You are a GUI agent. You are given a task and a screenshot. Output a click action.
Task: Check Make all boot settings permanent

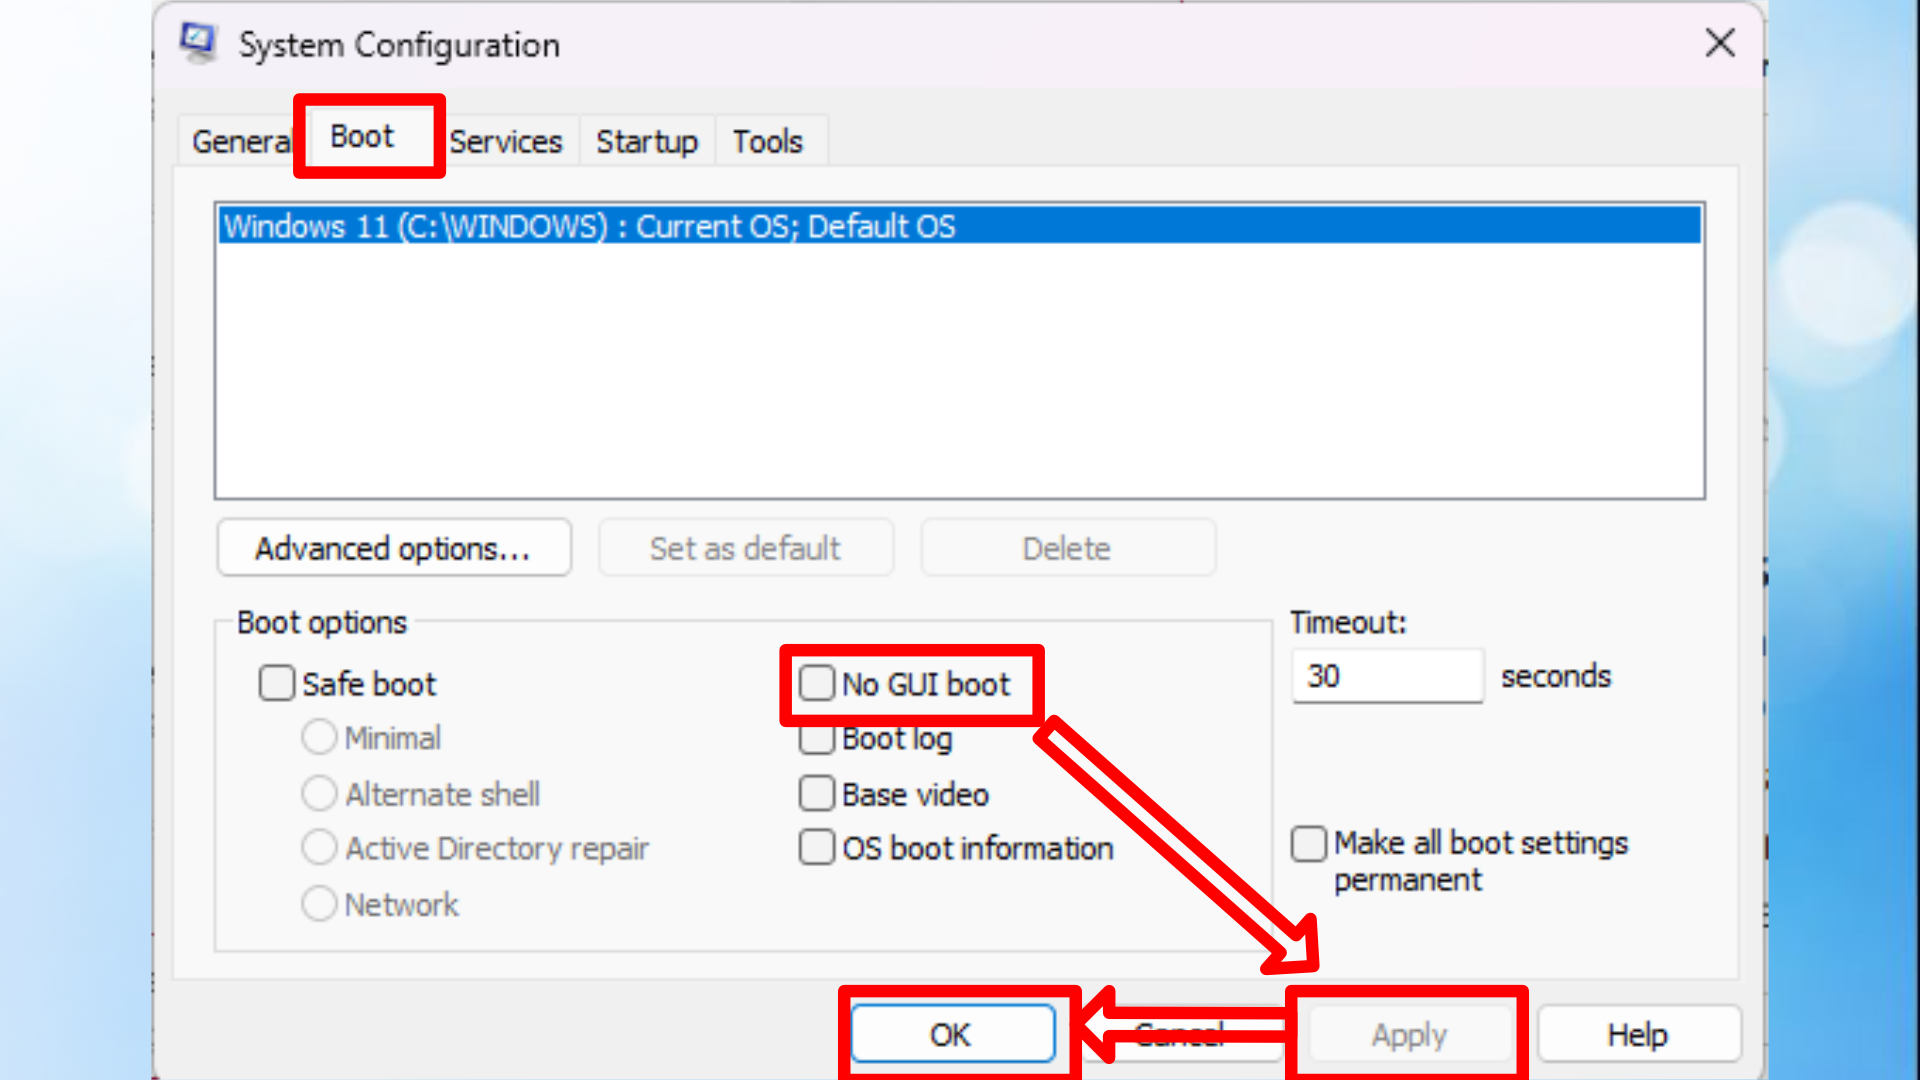[x=1309, y=844]
